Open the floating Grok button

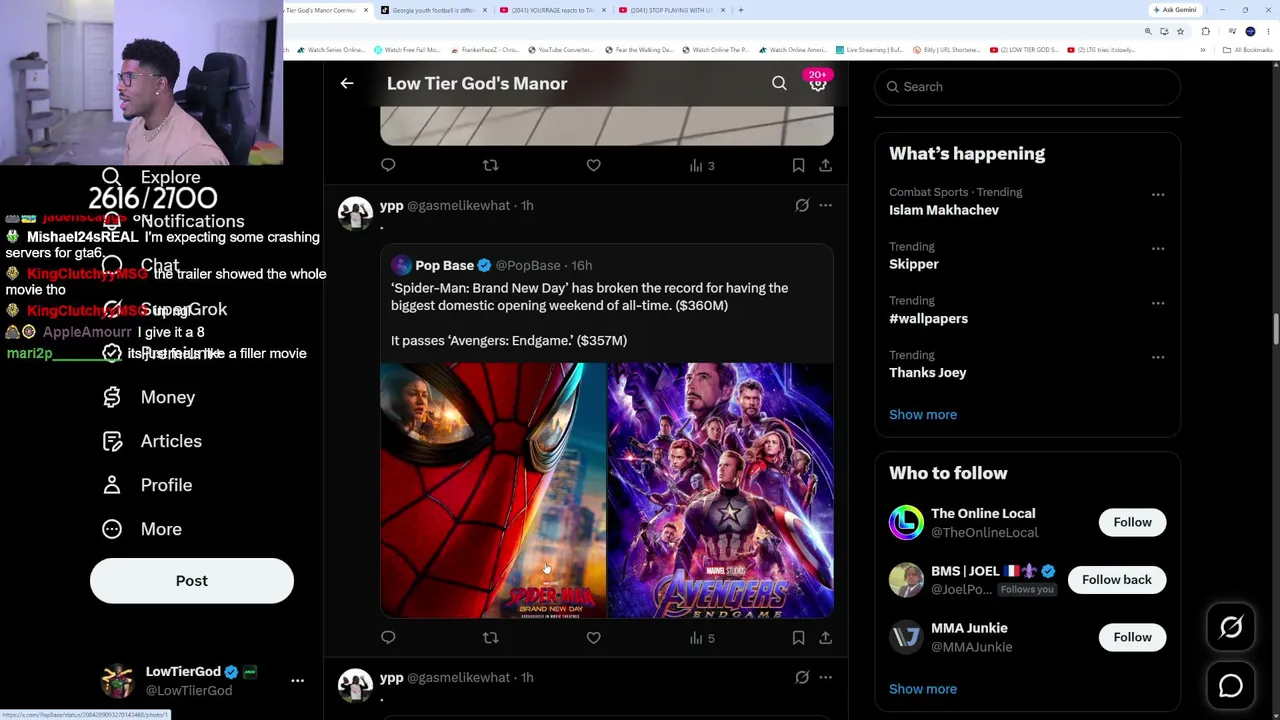pyautogui.click(x=1231, y=627)
